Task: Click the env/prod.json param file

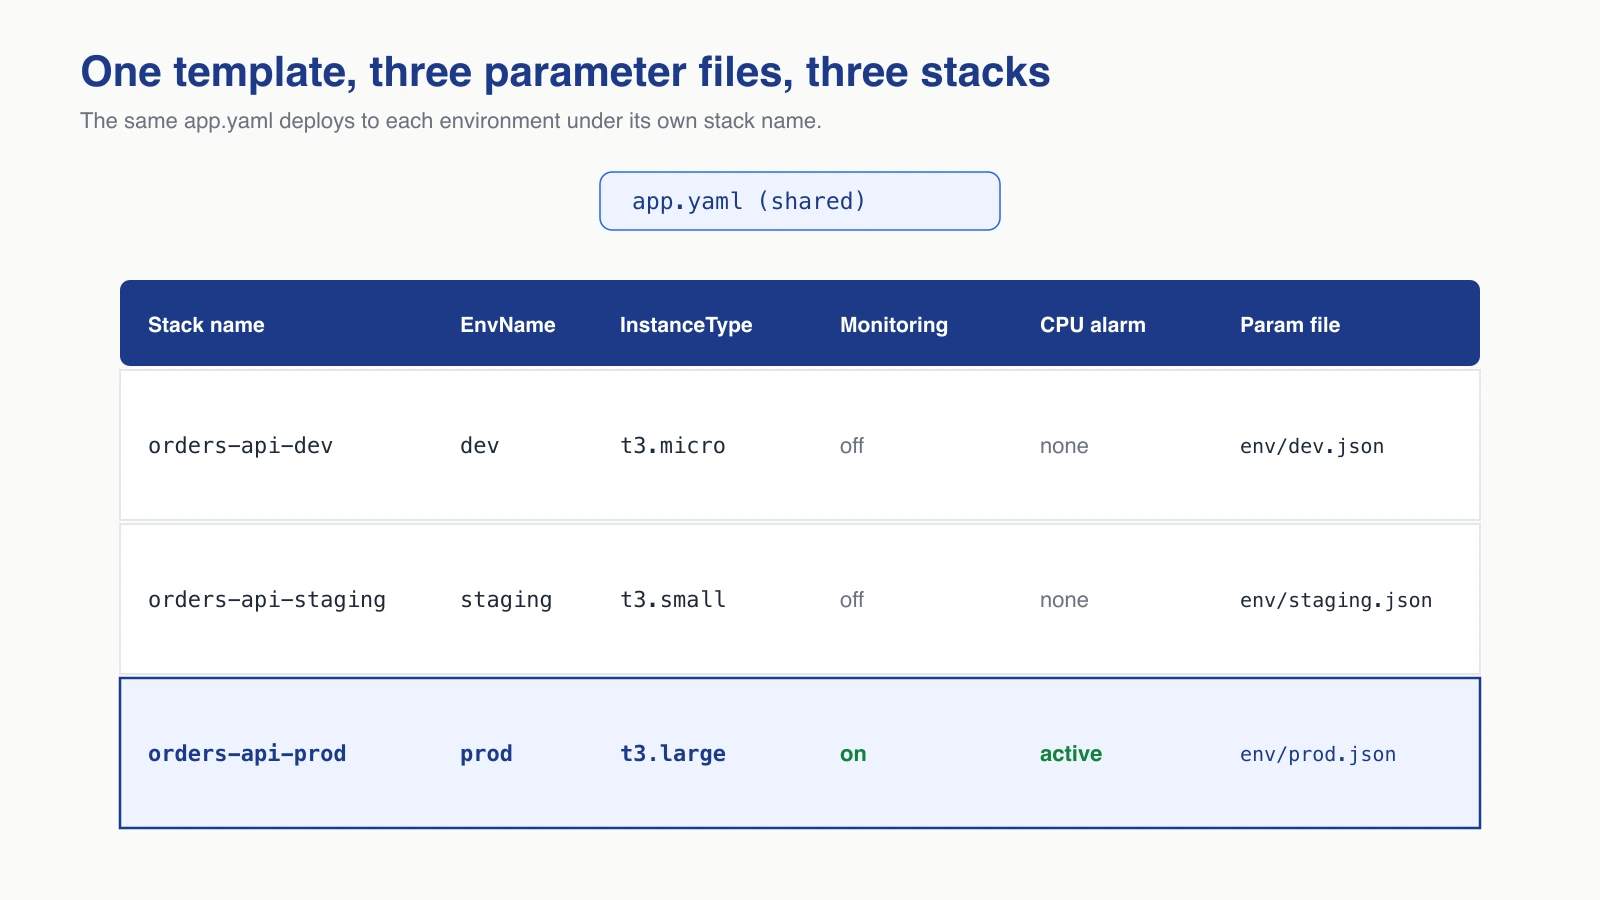Action: coord(1318,754)
